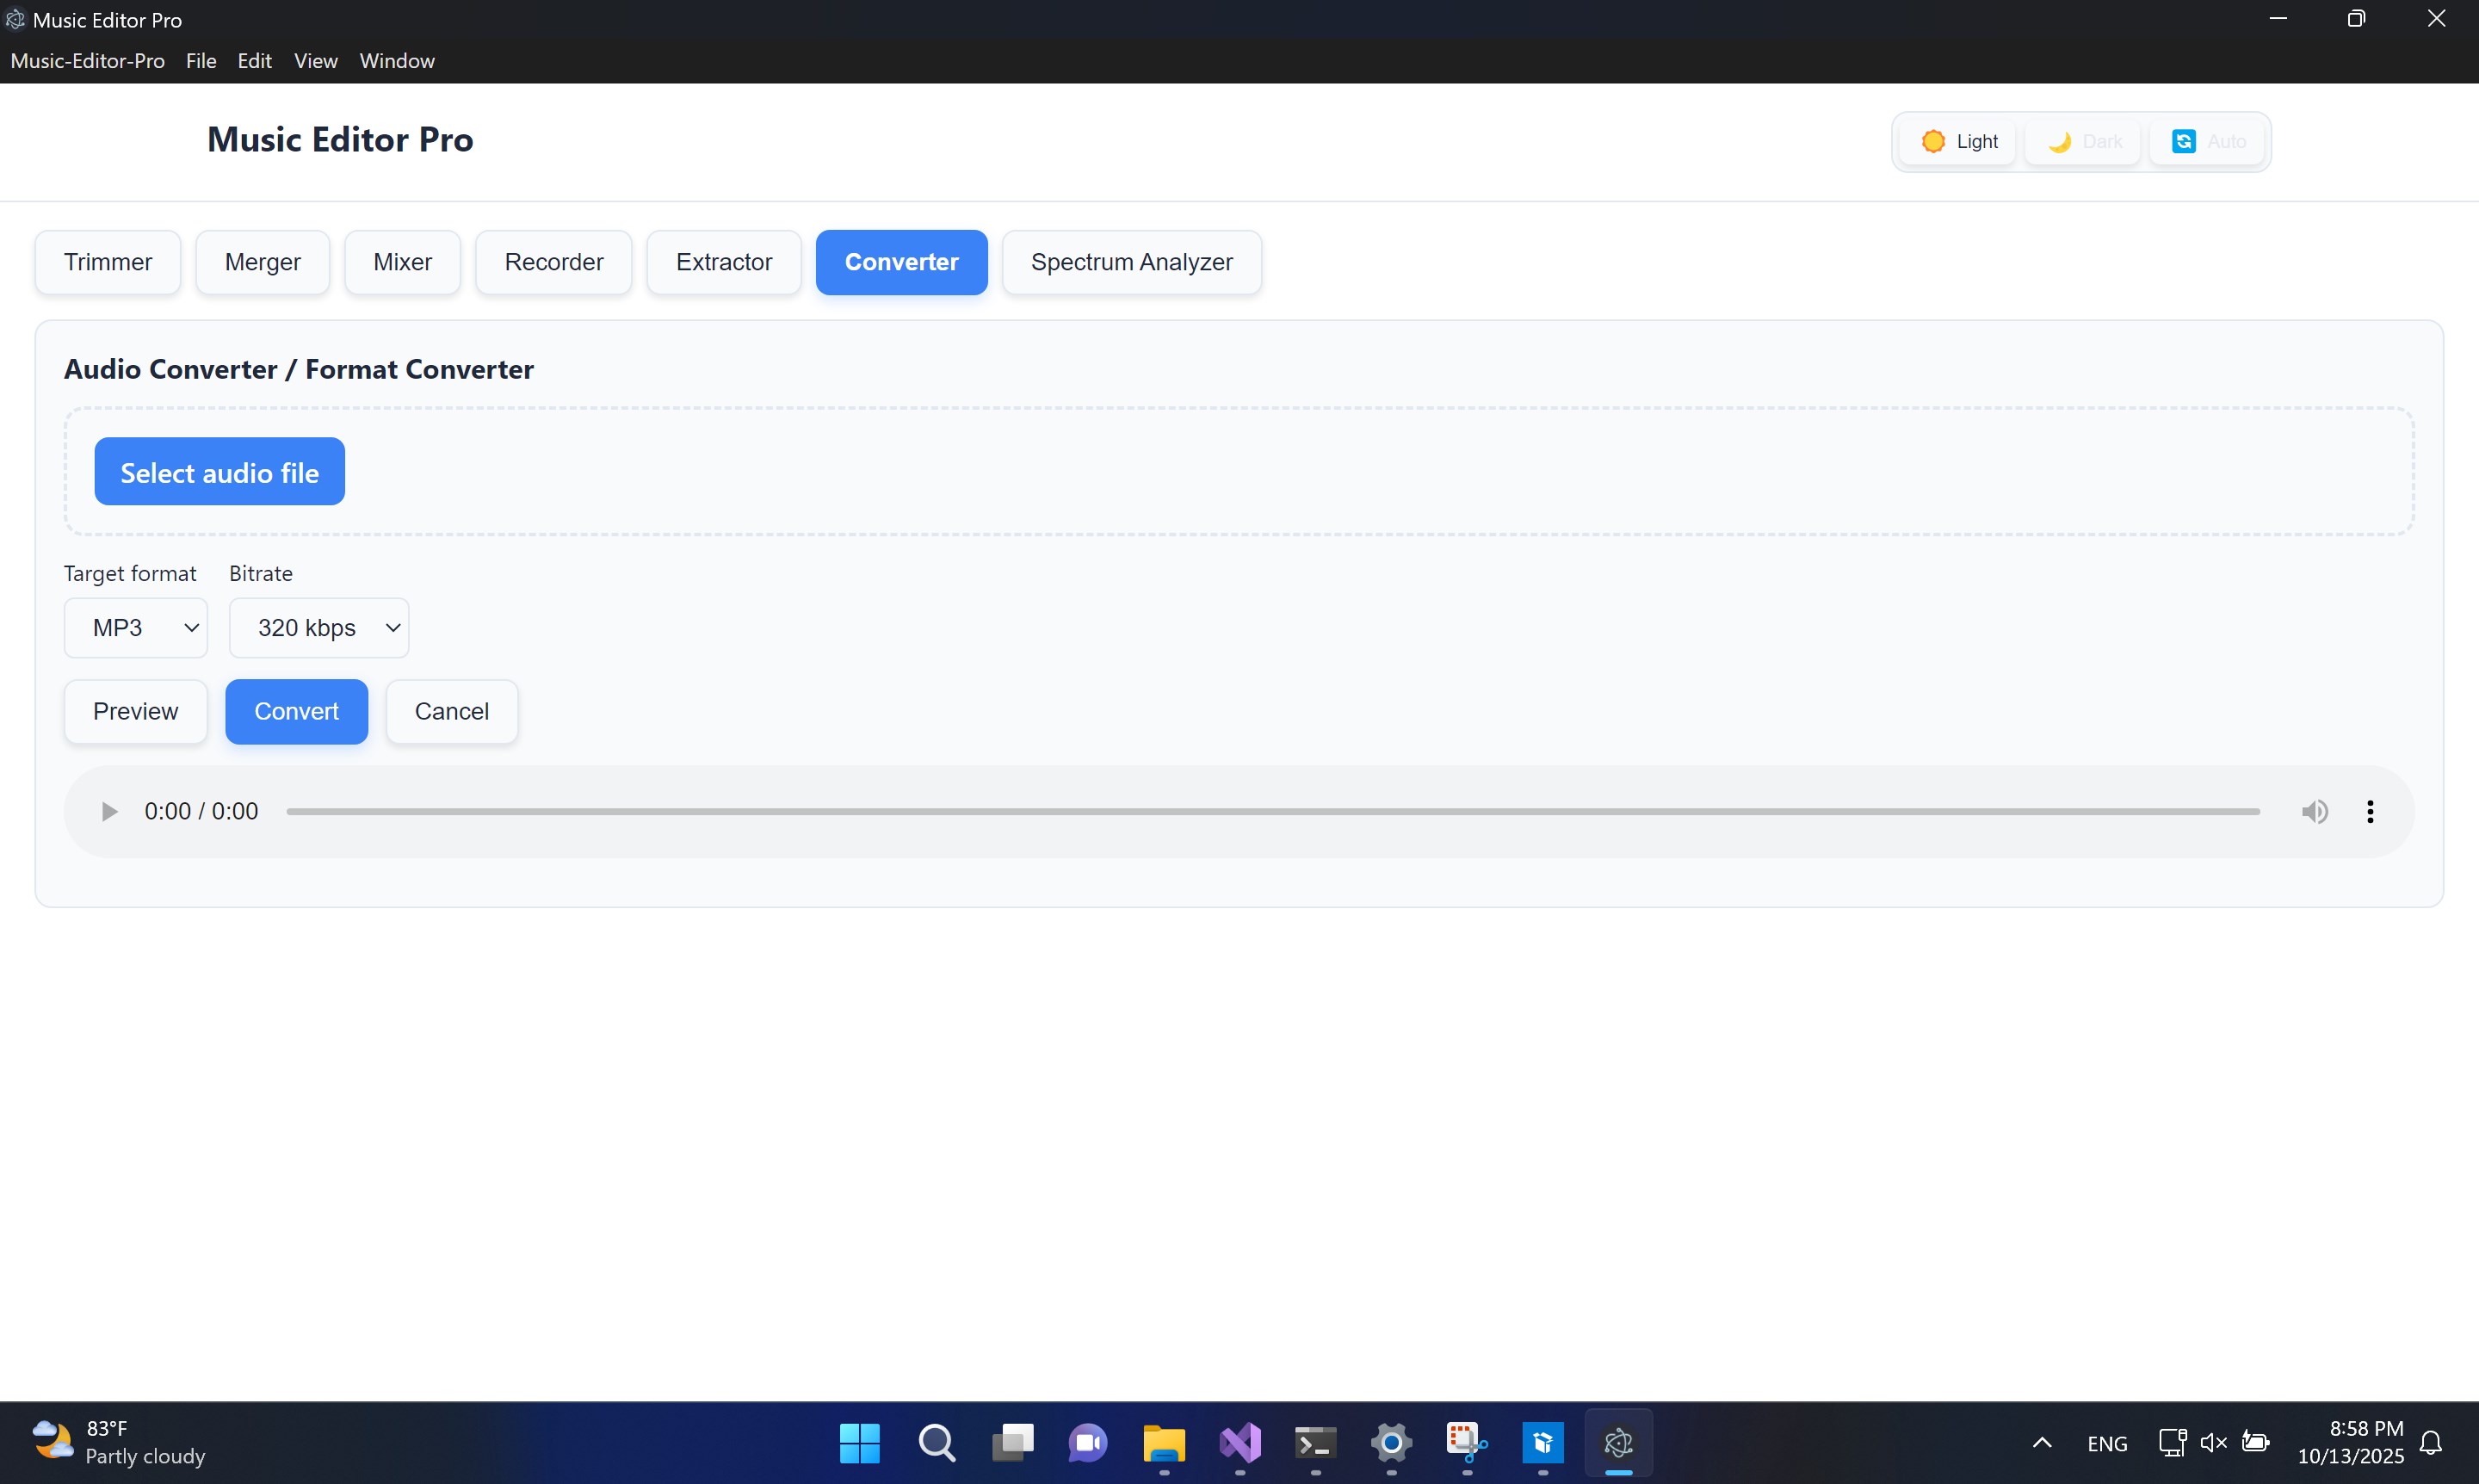This screenshot has height=1484, width=2479.
Task: Click the Audio Converter / Format Converter heading
Action: tap(299, 370)
